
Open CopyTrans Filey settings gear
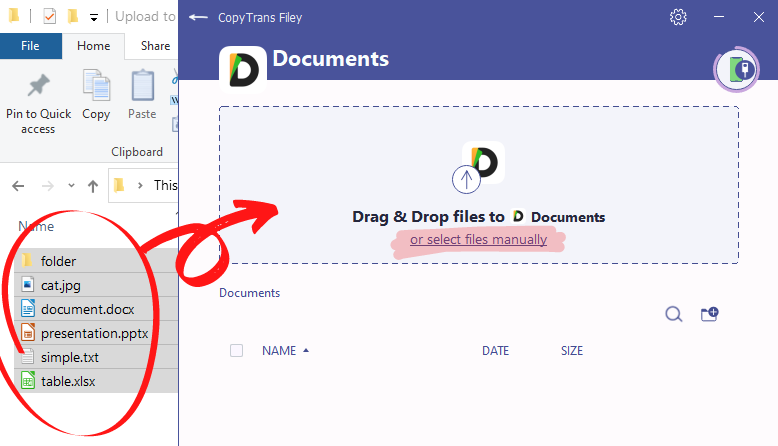678,17
